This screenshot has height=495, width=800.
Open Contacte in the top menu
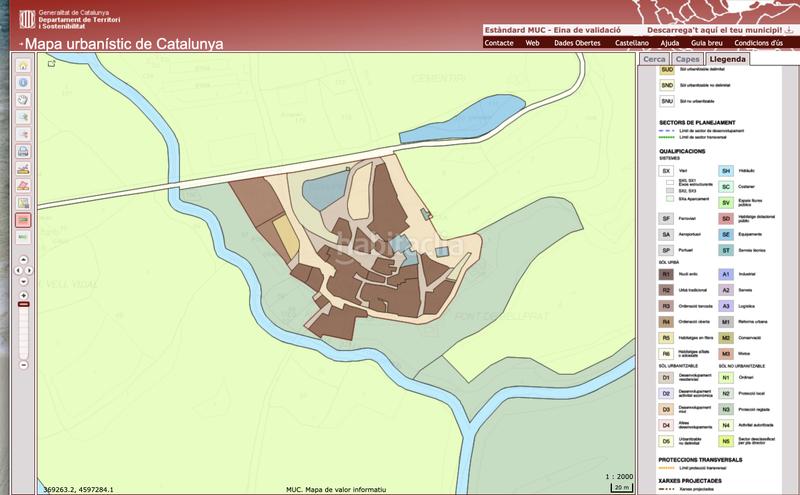click(499, 44)
